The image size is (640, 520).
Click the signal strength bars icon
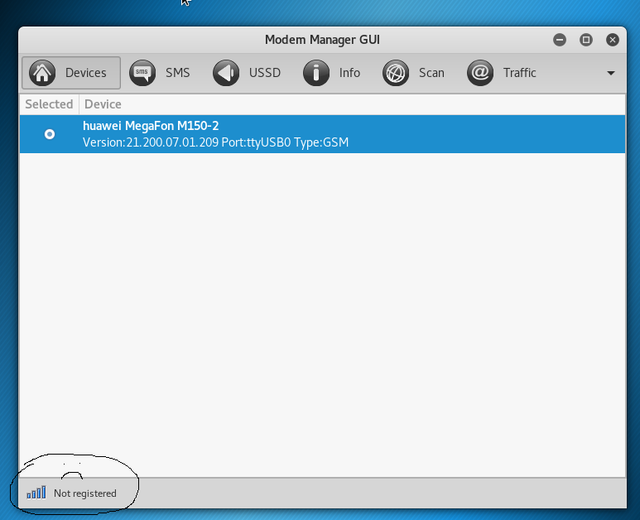36,493
